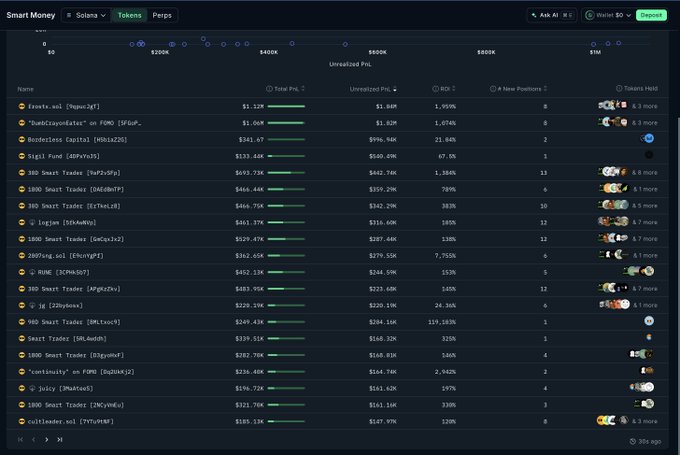This screenshot has width=680, height=455.
Task: Open RUNE's held token icons
Action: pyautogui.click(x=639, y=271)
